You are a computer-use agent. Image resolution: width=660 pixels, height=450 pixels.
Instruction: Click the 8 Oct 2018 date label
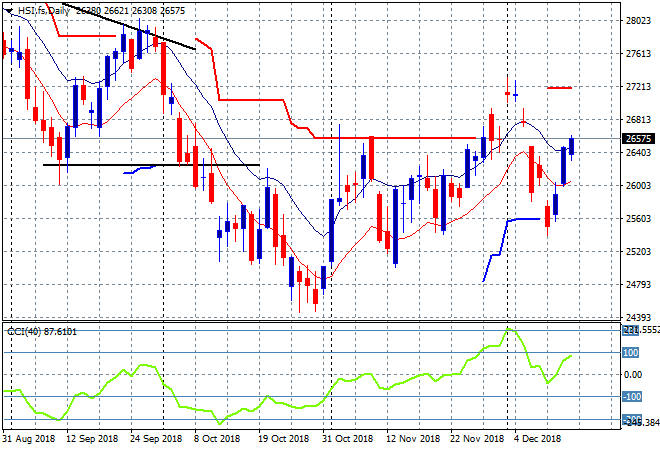coord(217,439)
